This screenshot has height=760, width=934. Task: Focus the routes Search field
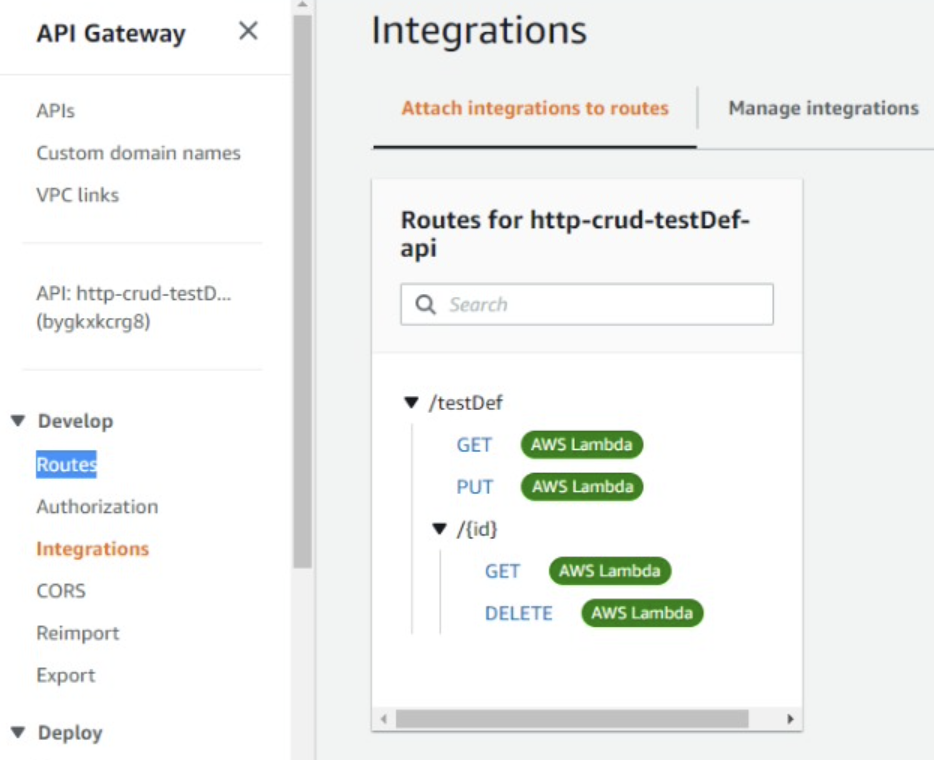click(x=587, y=304)
